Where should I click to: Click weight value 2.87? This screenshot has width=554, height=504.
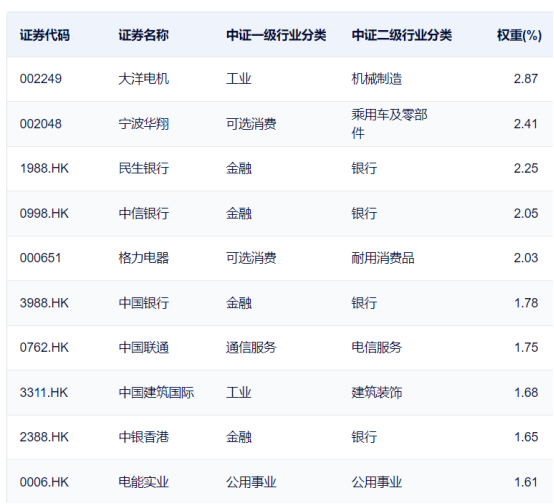point(526,79)
